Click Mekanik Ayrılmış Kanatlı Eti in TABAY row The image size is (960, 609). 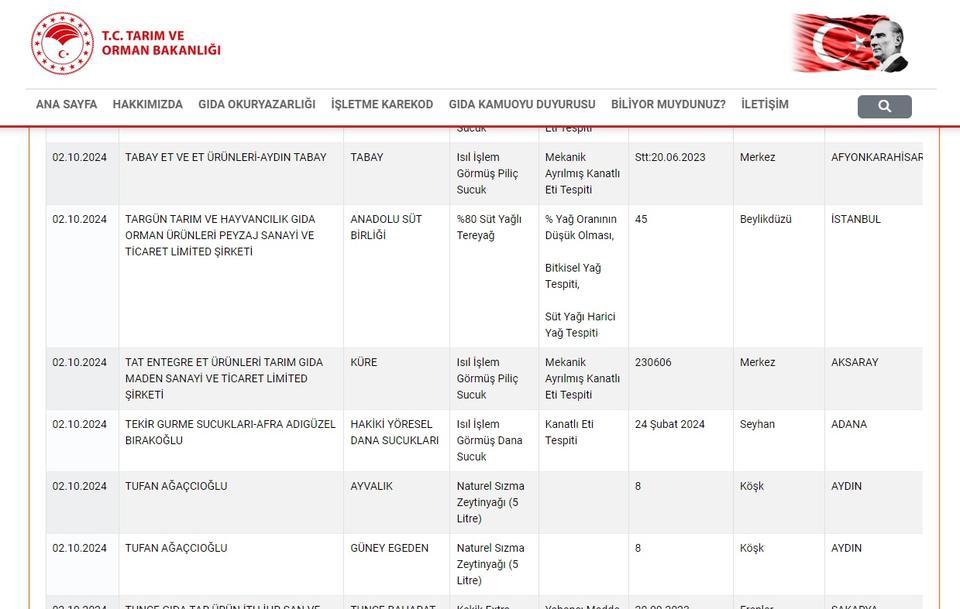click(582, 173)
